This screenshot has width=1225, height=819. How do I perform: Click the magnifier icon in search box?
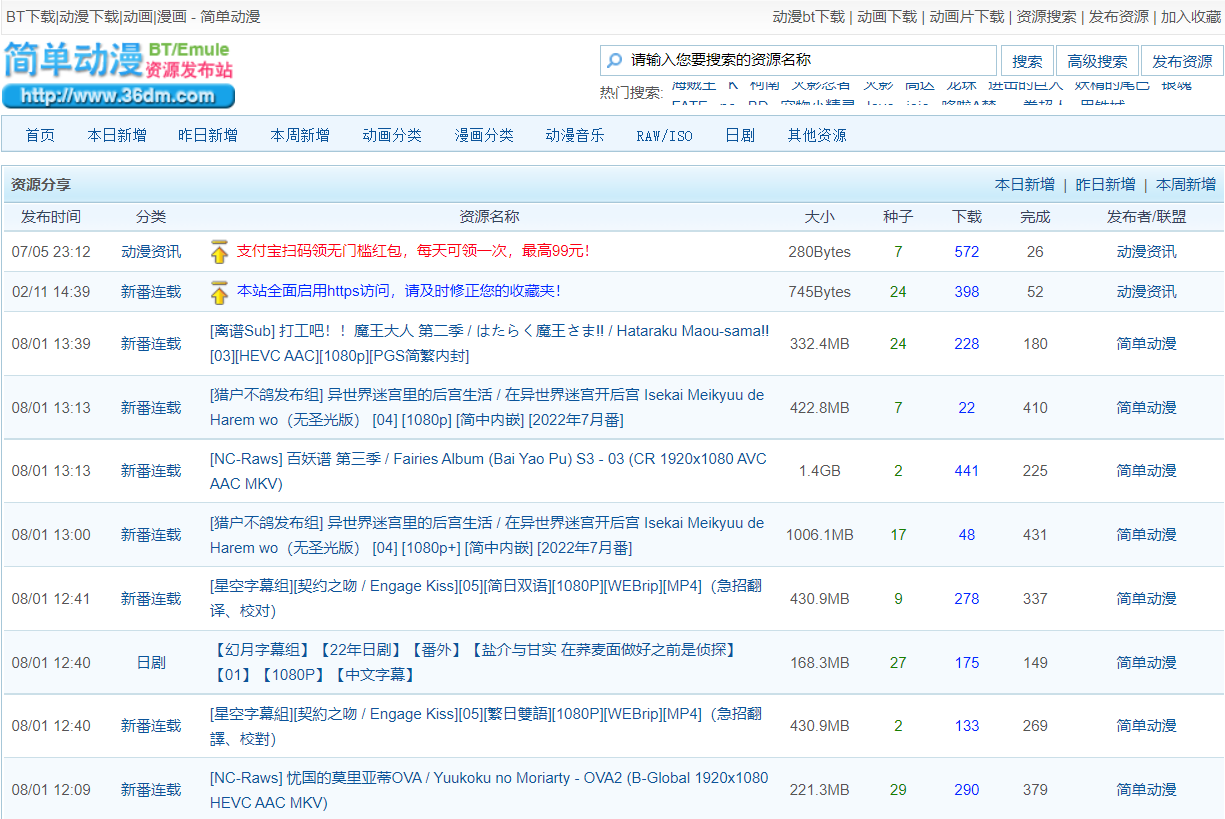point(614,61)
